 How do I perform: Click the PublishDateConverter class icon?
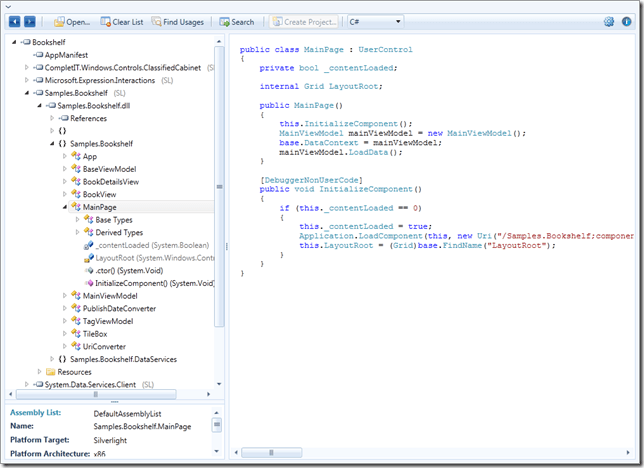tap(76, 308)
